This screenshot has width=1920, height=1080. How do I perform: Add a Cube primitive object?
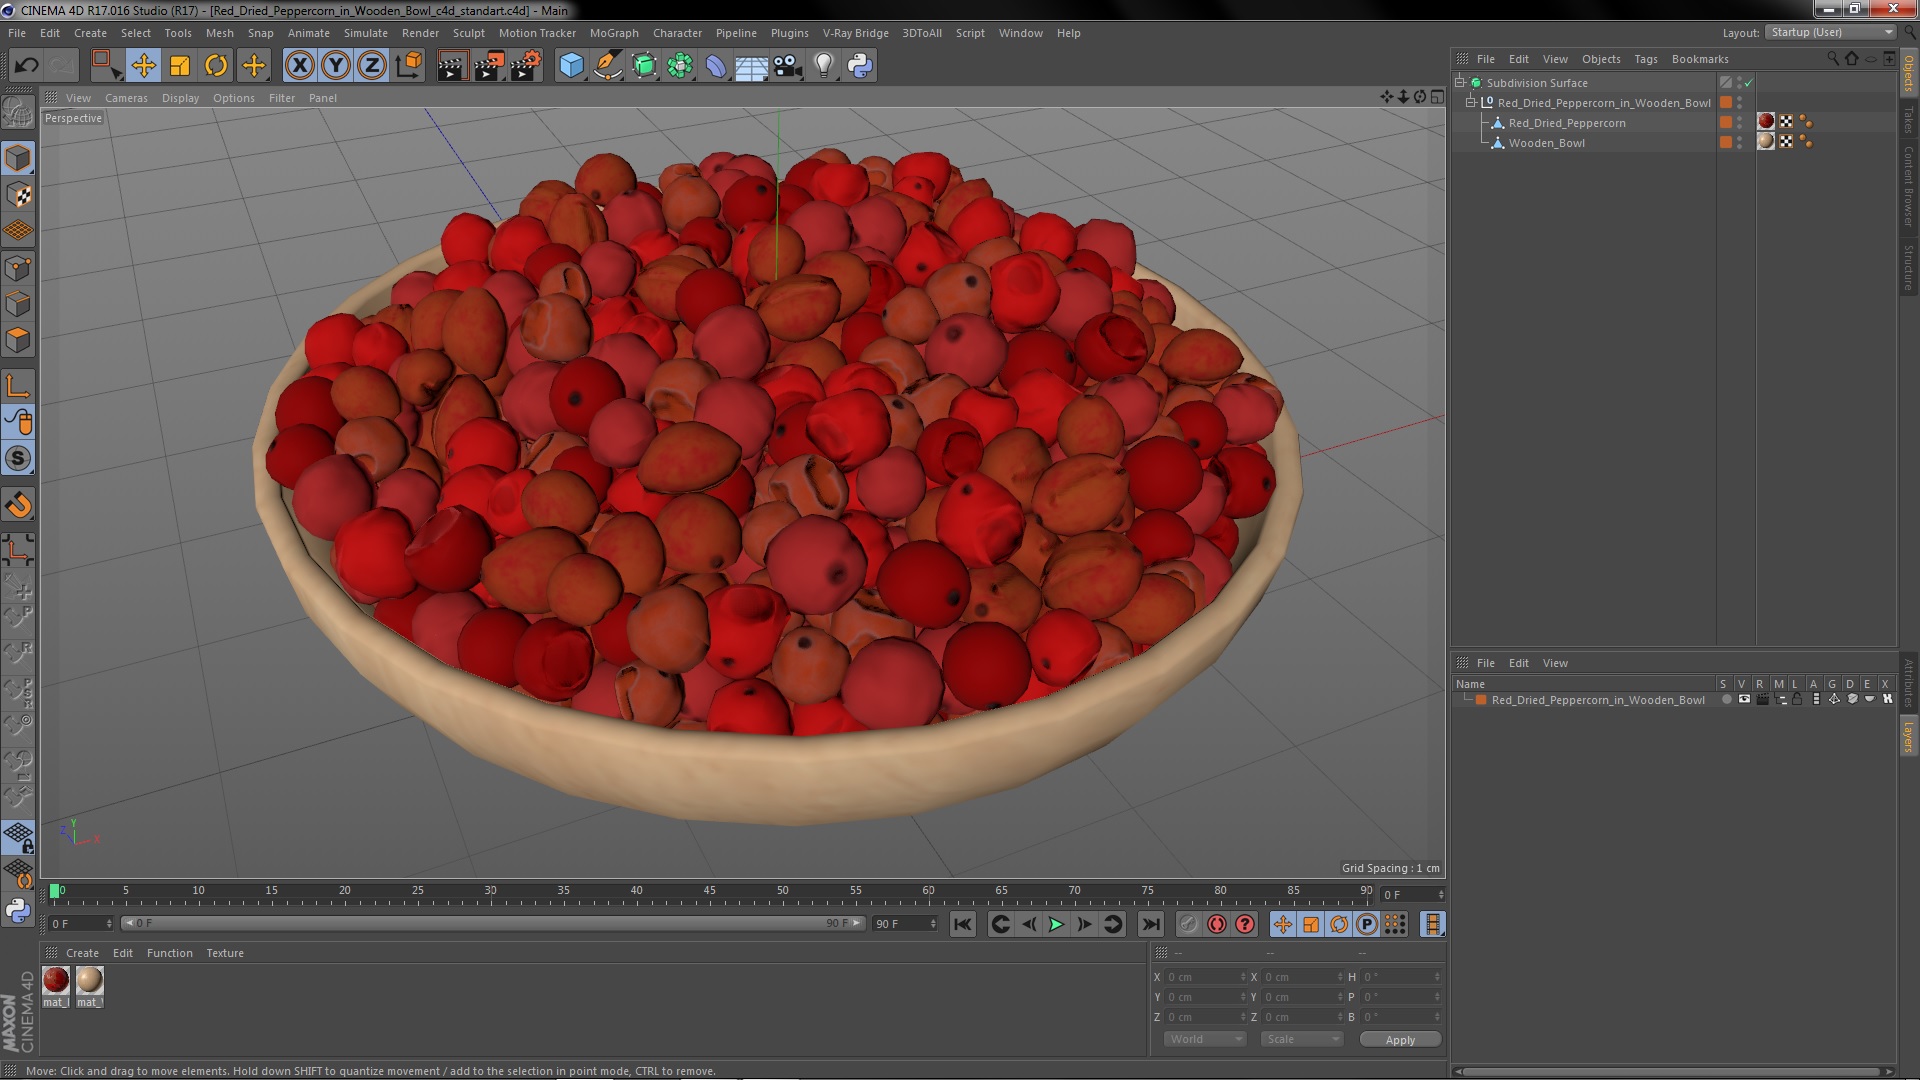571,66
